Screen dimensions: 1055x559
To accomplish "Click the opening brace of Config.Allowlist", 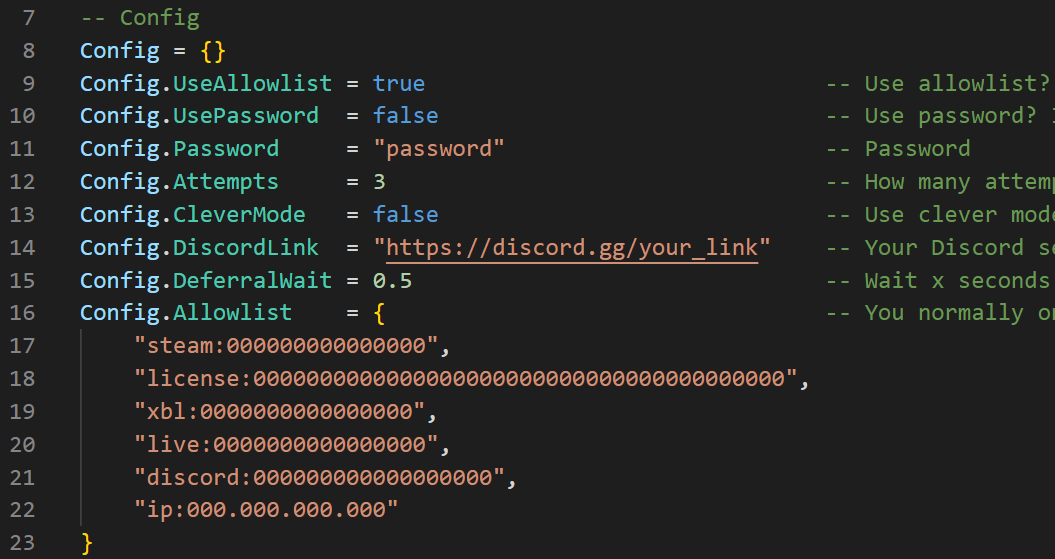I will coord(379,313).
